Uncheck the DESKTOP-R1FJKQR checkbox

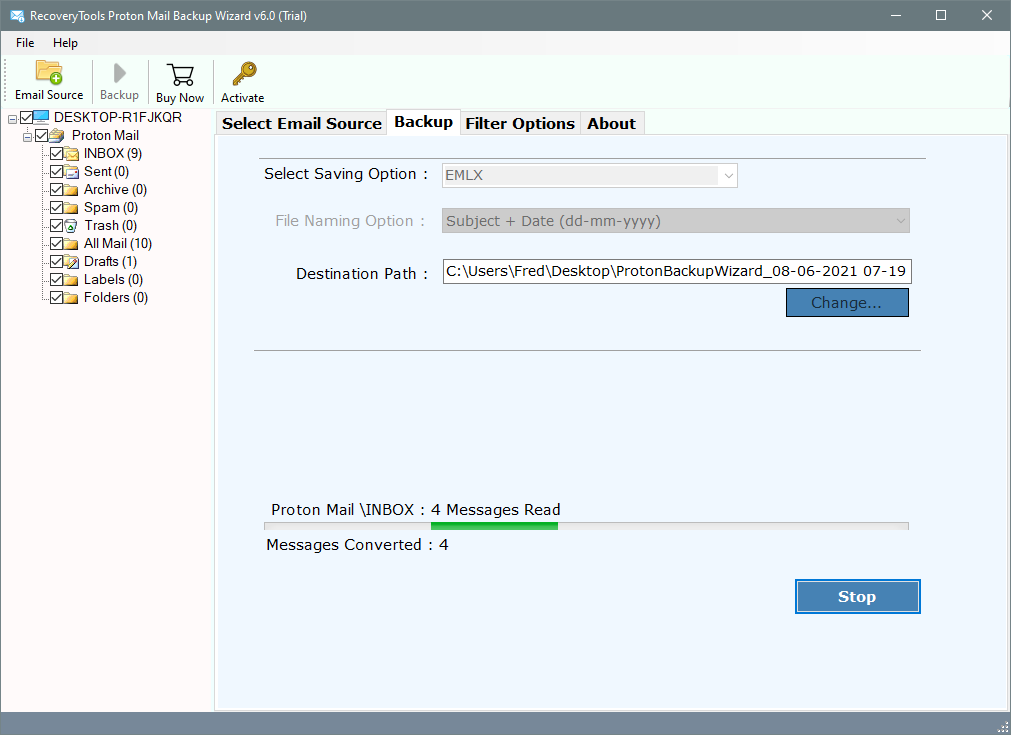pyautogui.click(x=26, y=117)
